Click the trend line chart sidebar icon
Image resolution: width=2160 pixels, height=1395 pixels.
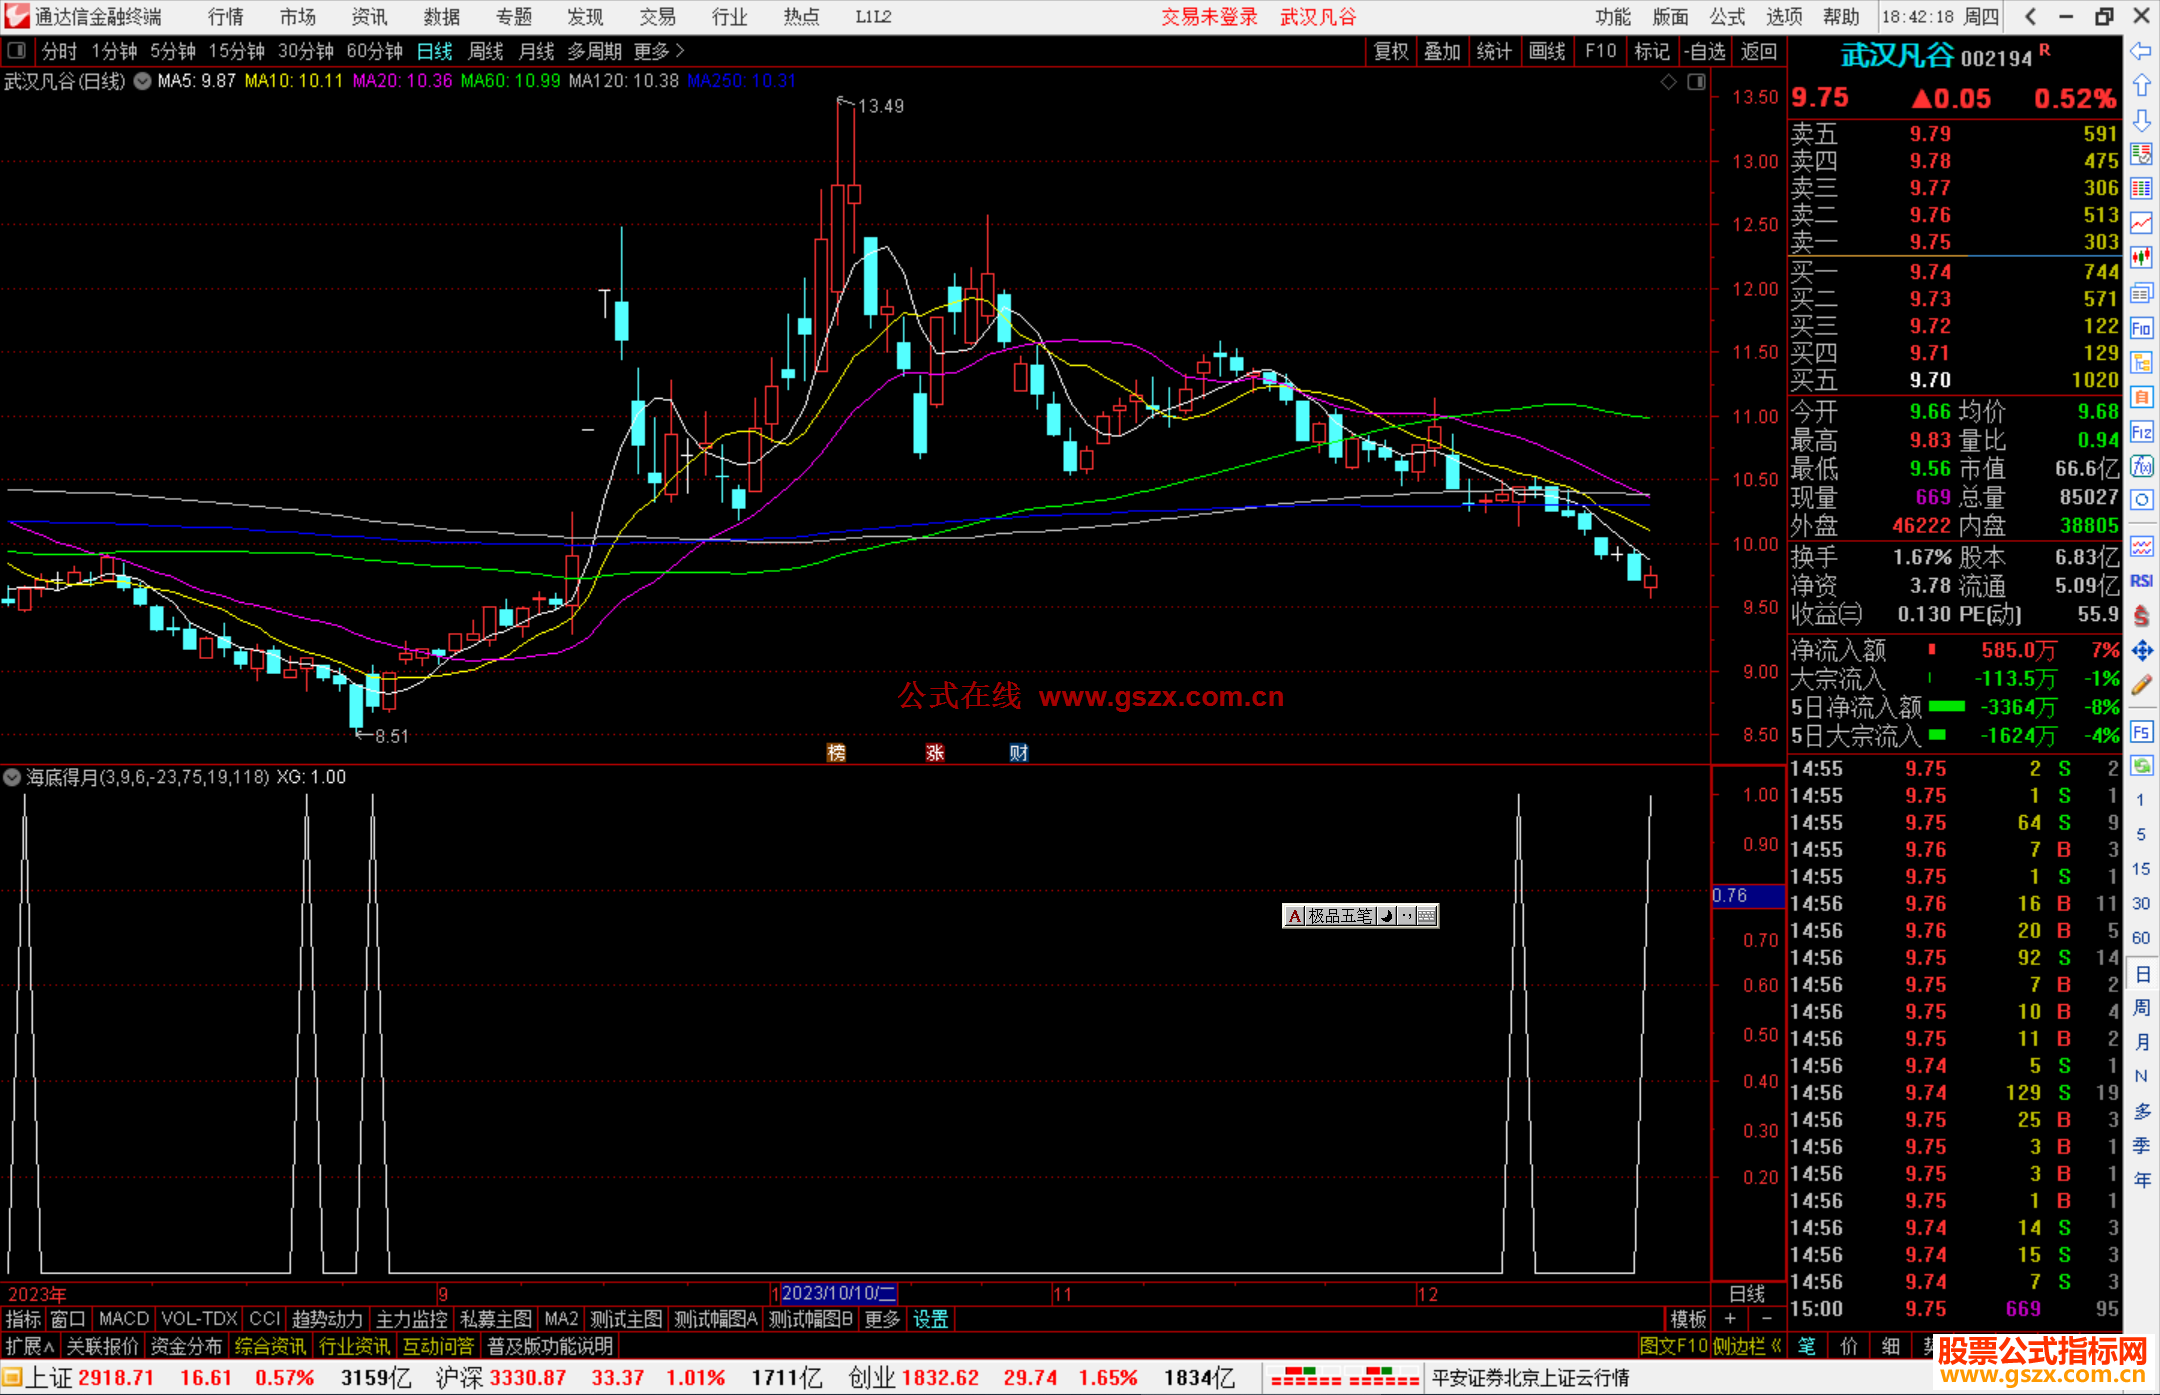coord(2141,223)
